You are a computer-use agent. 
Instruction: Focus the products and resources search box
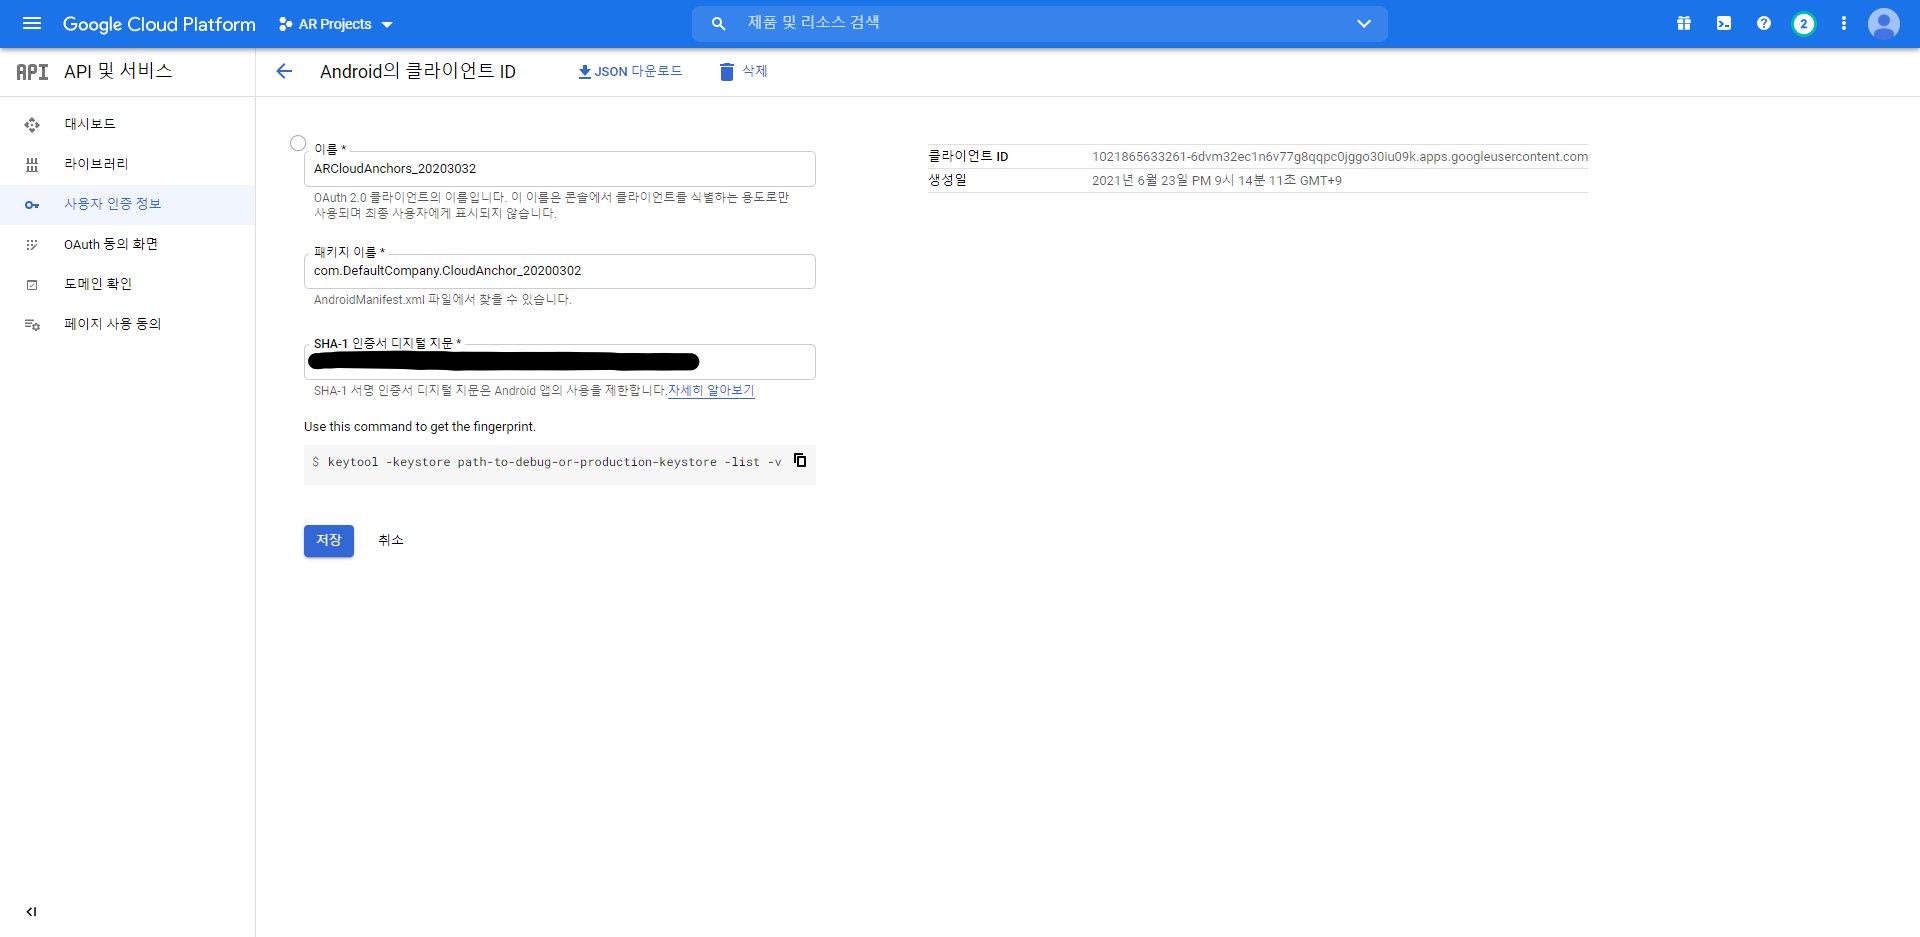(1040, 23)
